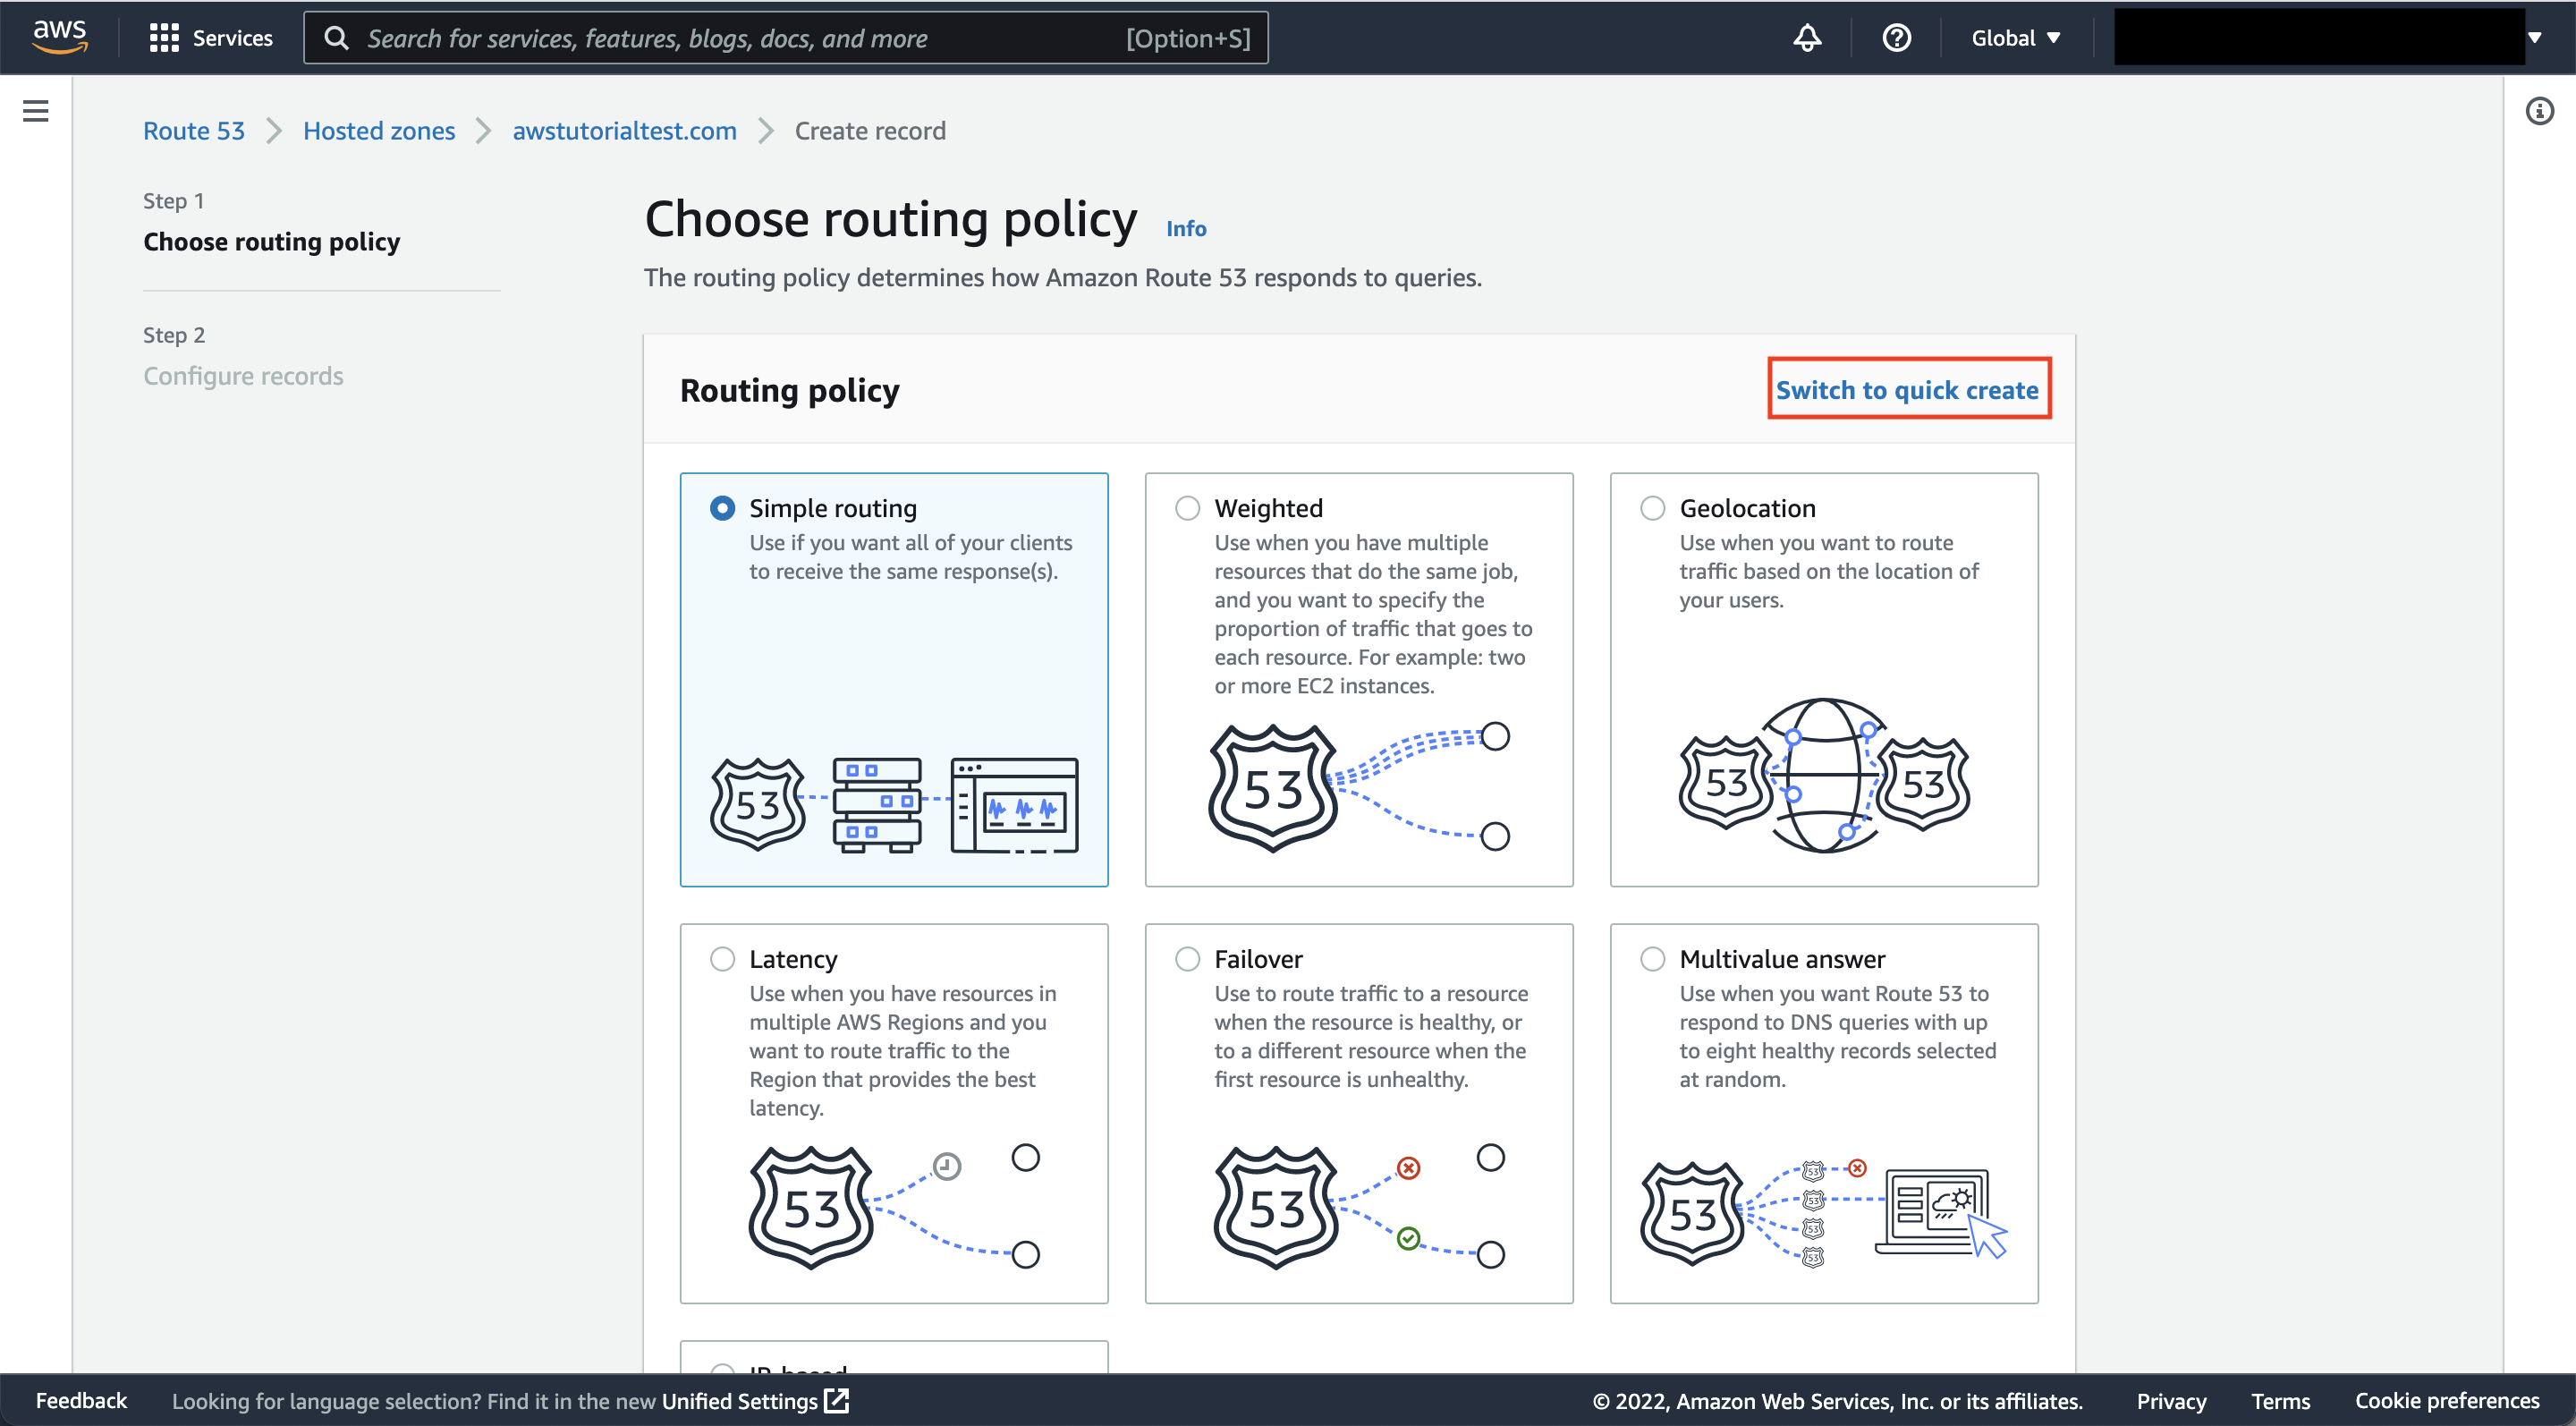Viewport: 2576px width, 1426px height.
Task: Open the notifications bell icon
Action: point(1807,38)
